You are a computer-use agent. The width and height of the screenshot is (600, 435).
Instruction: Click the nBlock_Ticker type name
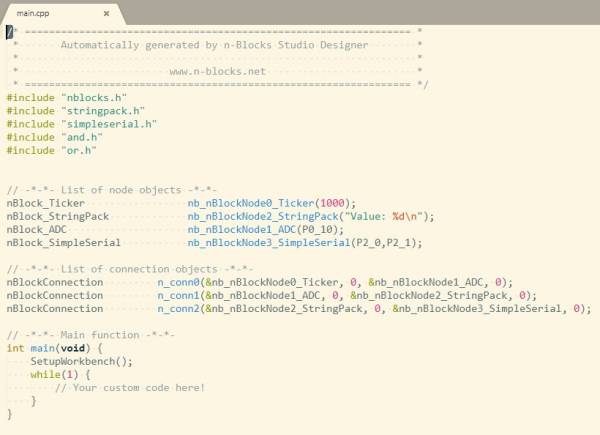pyautogui.click(x=46, y=203)
